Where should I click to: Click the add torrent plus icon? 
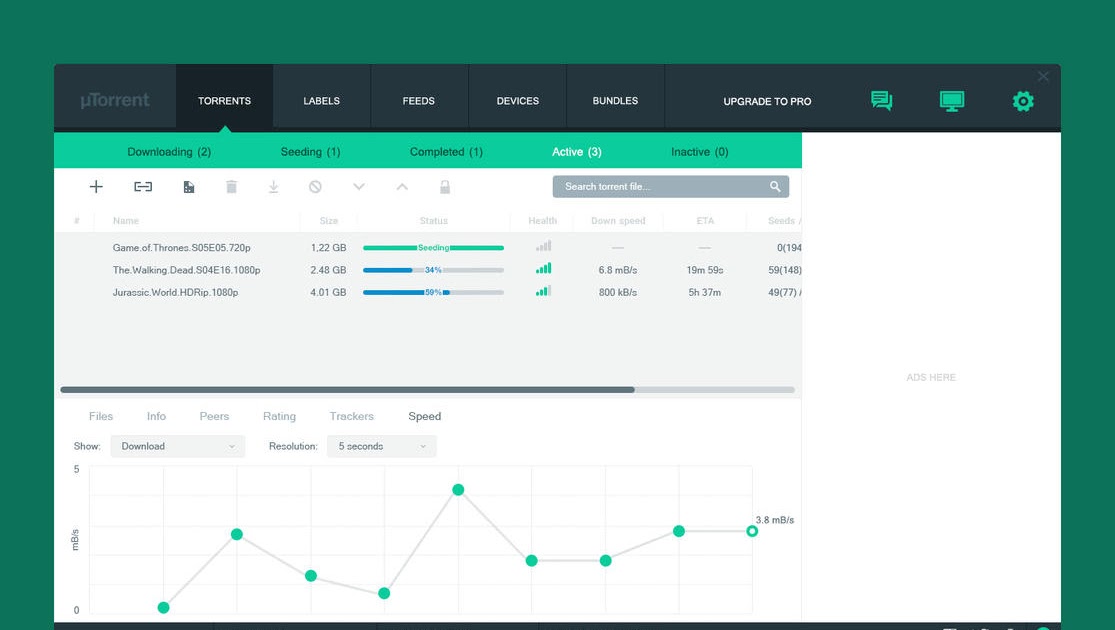pyautogui.click(x=96, y=186)
